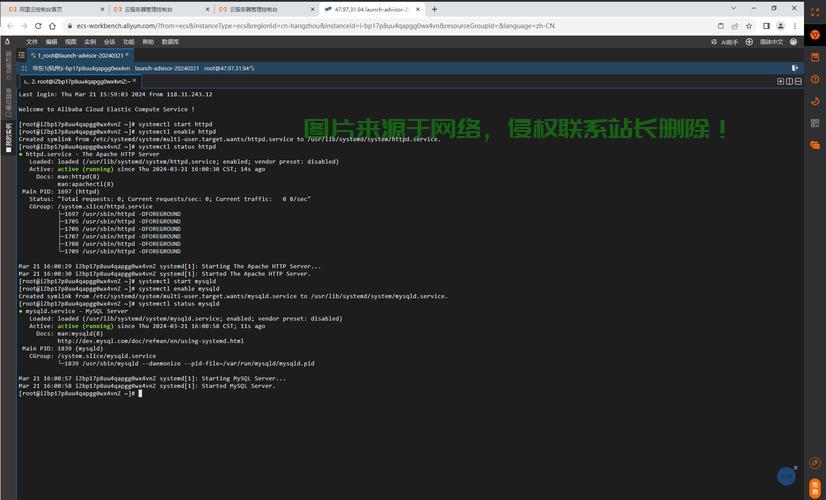Select the 2. root@iZbp17p8uu4qapgg0wx4vnZ terminal tab
826x500 pixels.
[x=80, y=82]
